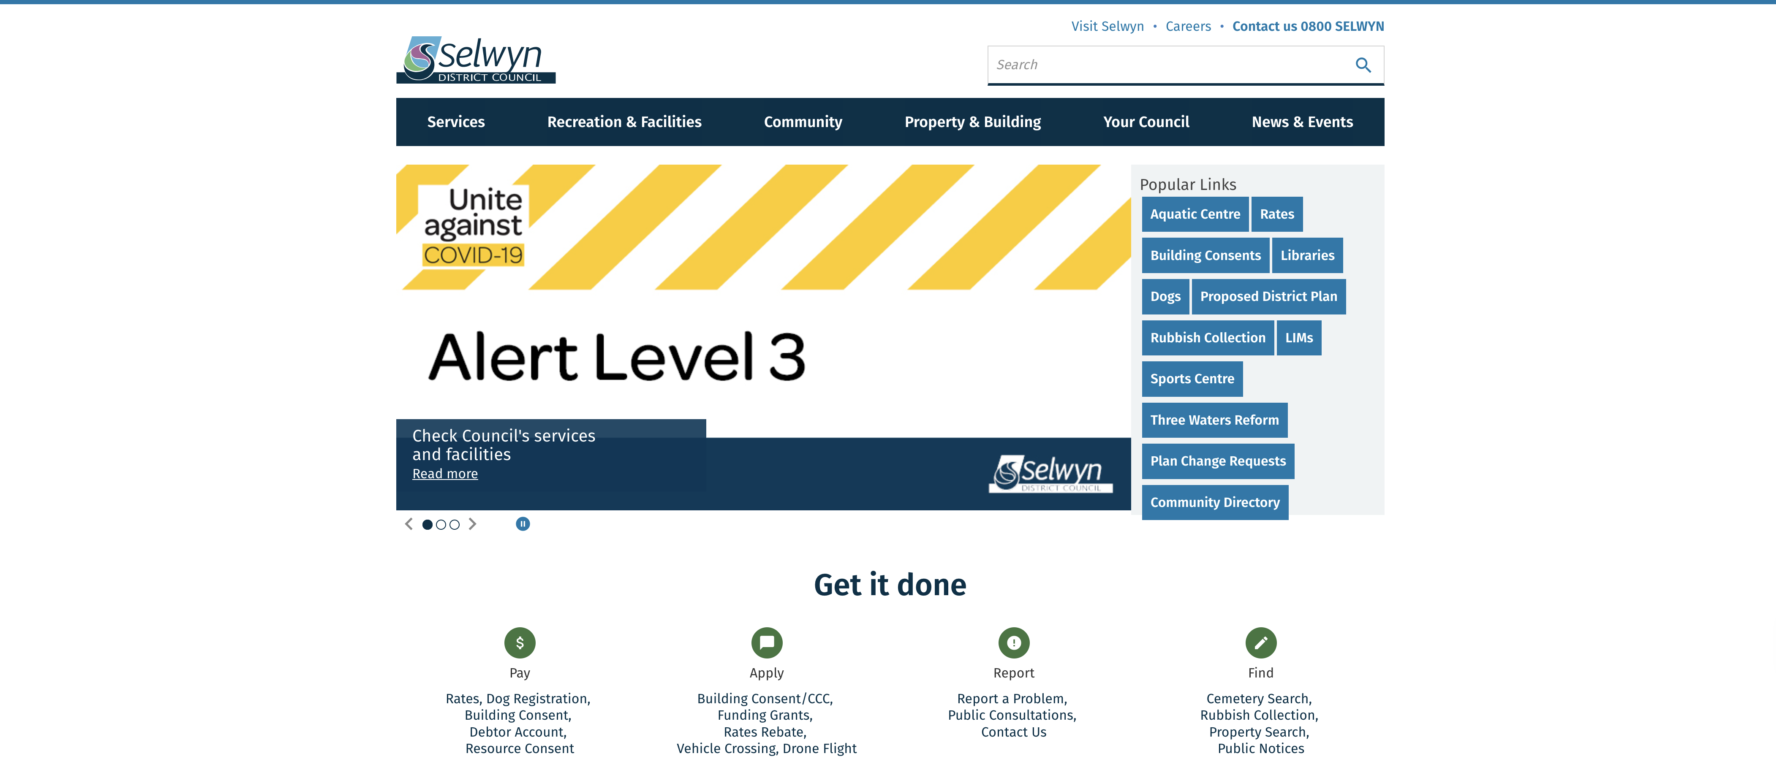Open Rubbish Collection popular link
Screen dimensions: 1776x774
tap(1208, 338)
